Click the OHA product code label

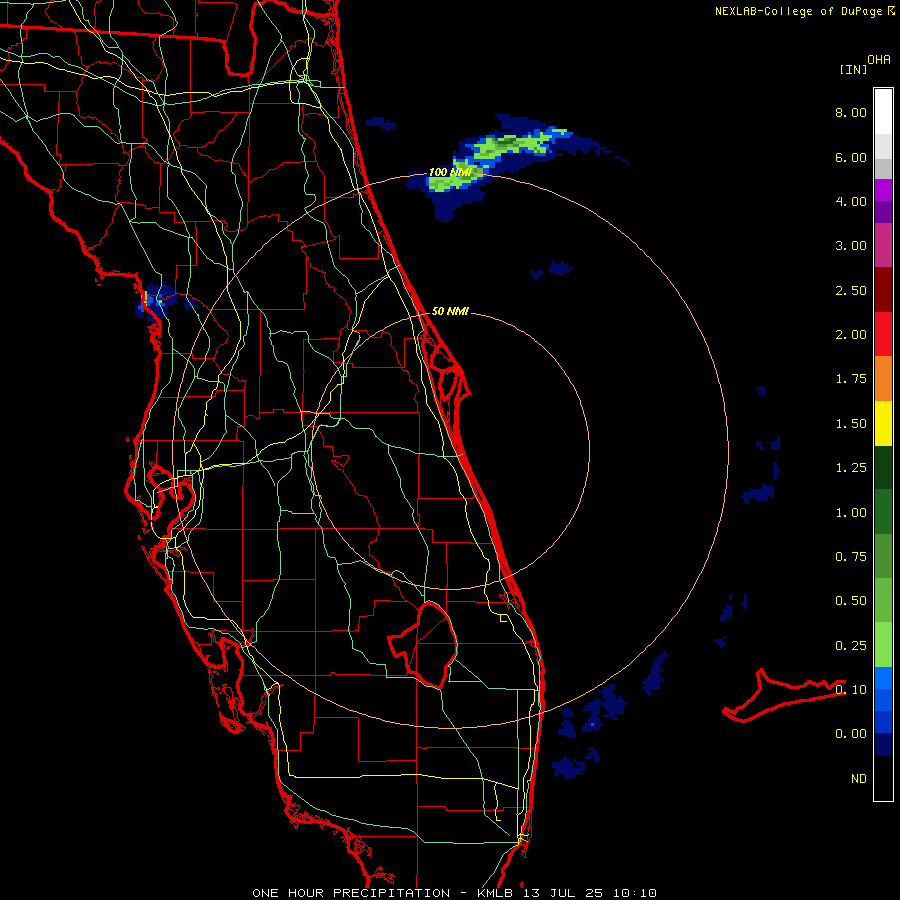[879, 60]
